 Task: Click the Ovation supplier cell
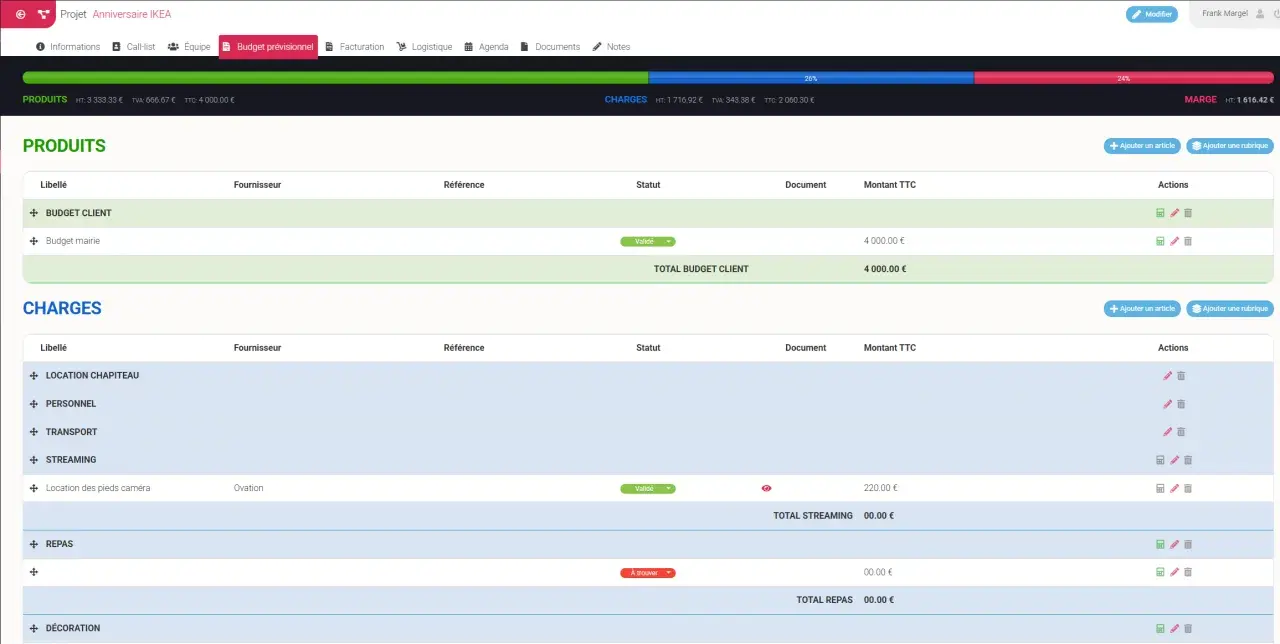pos(249,488)
